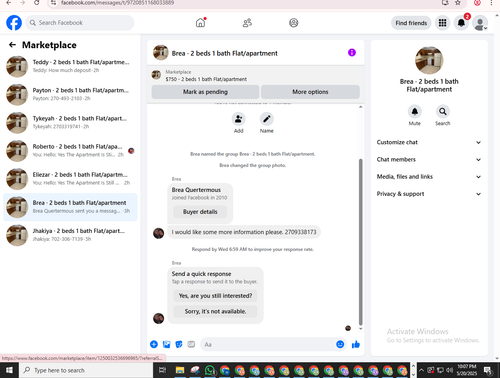Click the sender avatar next to Brea's message
Image resolution: width=500 pixels, height=378 pixels.
pyautogui.click(x=158, y=233)
